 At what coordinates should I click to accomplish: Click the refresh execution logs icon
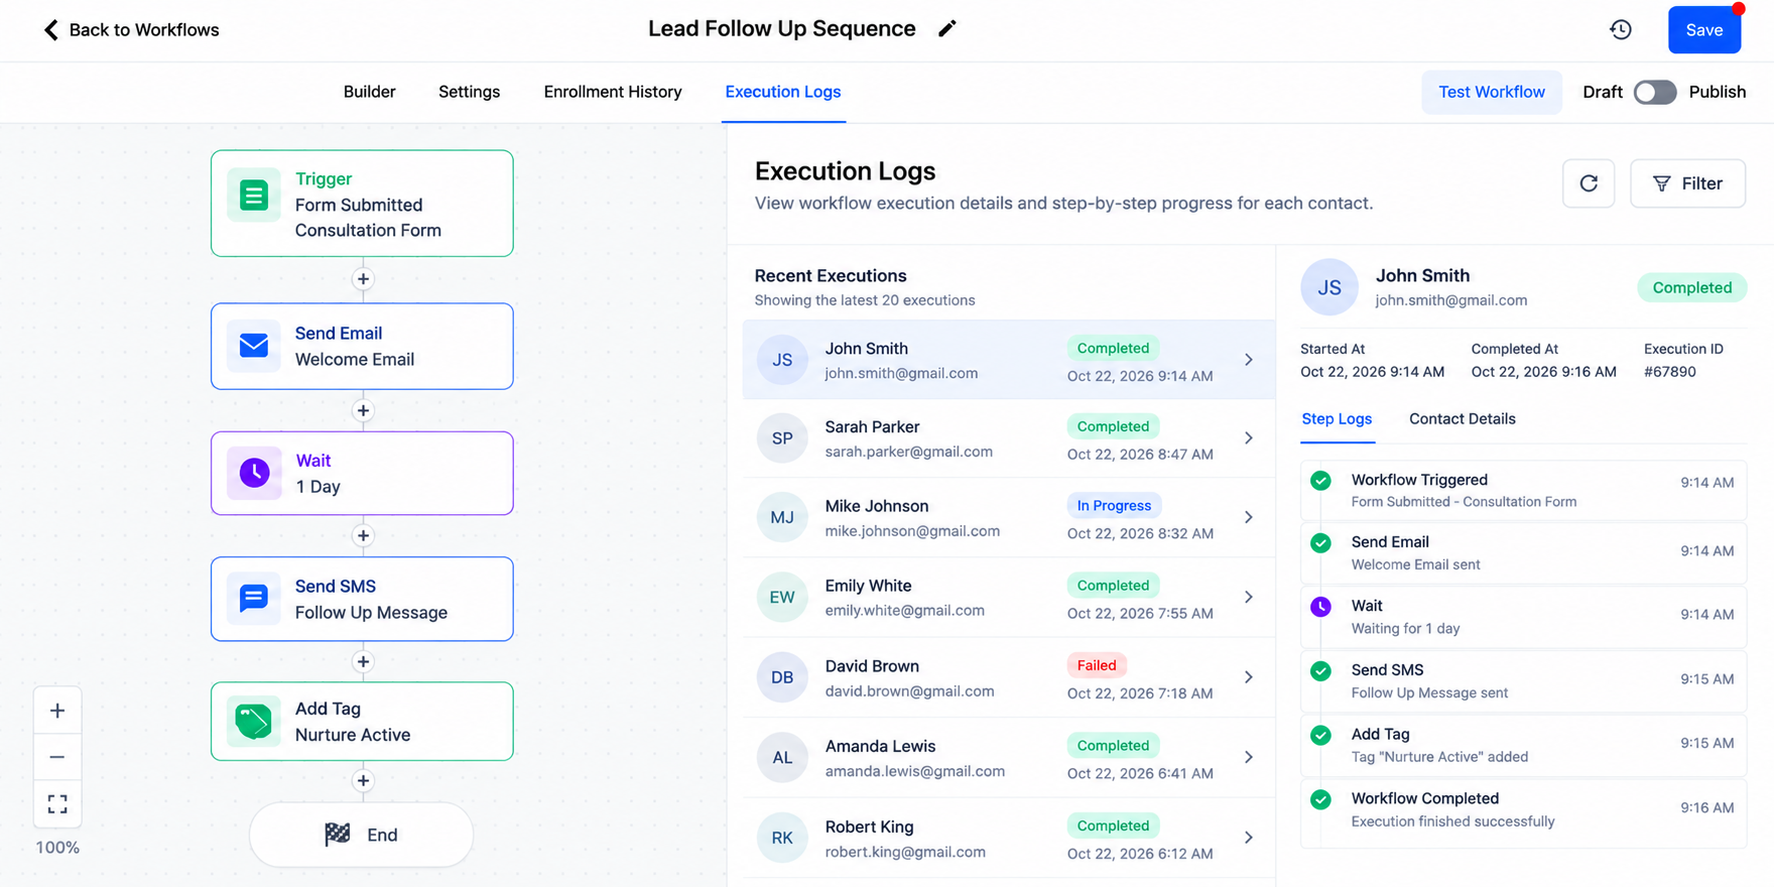pos(1588,183)
